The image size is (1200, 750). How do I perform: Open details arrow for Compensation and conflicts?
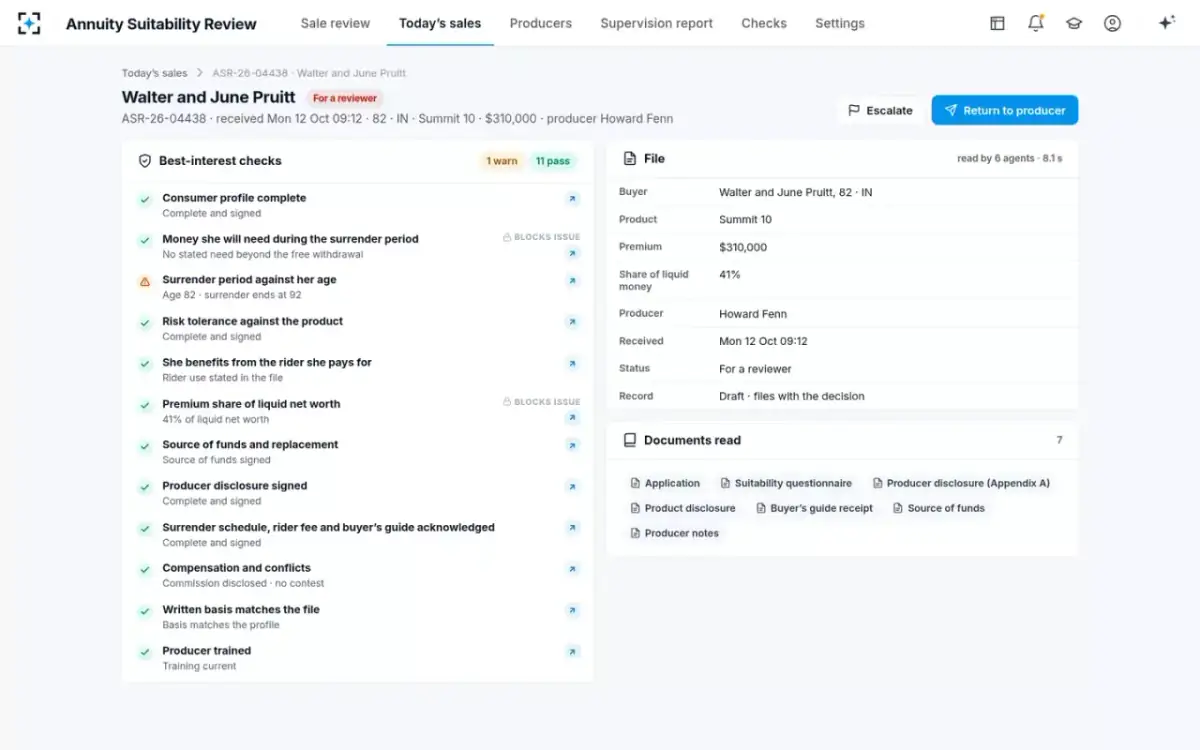(572, 569)
